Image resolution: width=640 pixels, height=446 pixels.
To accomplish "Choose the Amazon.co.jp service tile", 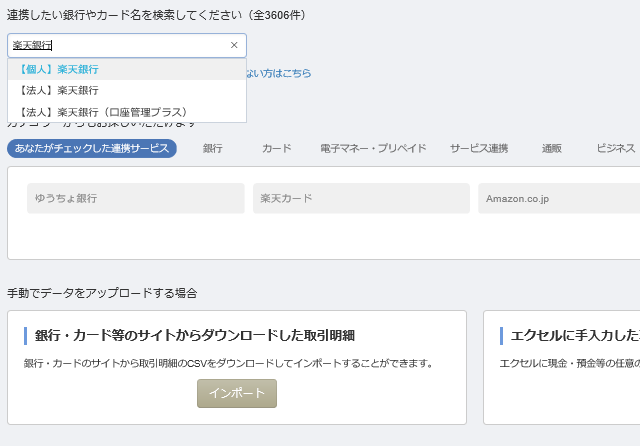I will coord(559,198).
